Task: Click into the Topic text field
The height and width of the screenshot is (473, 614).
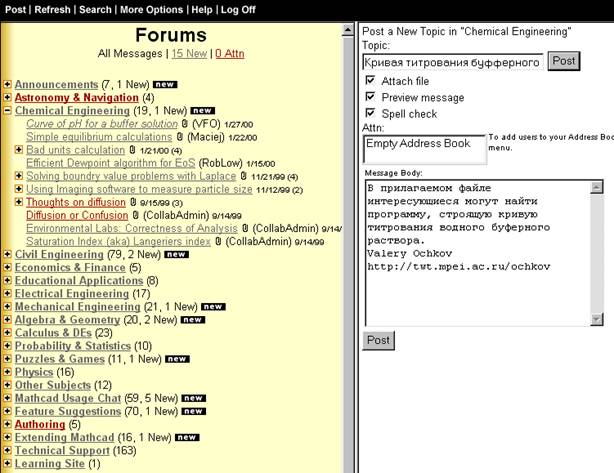Action: [x=453, y=62]
